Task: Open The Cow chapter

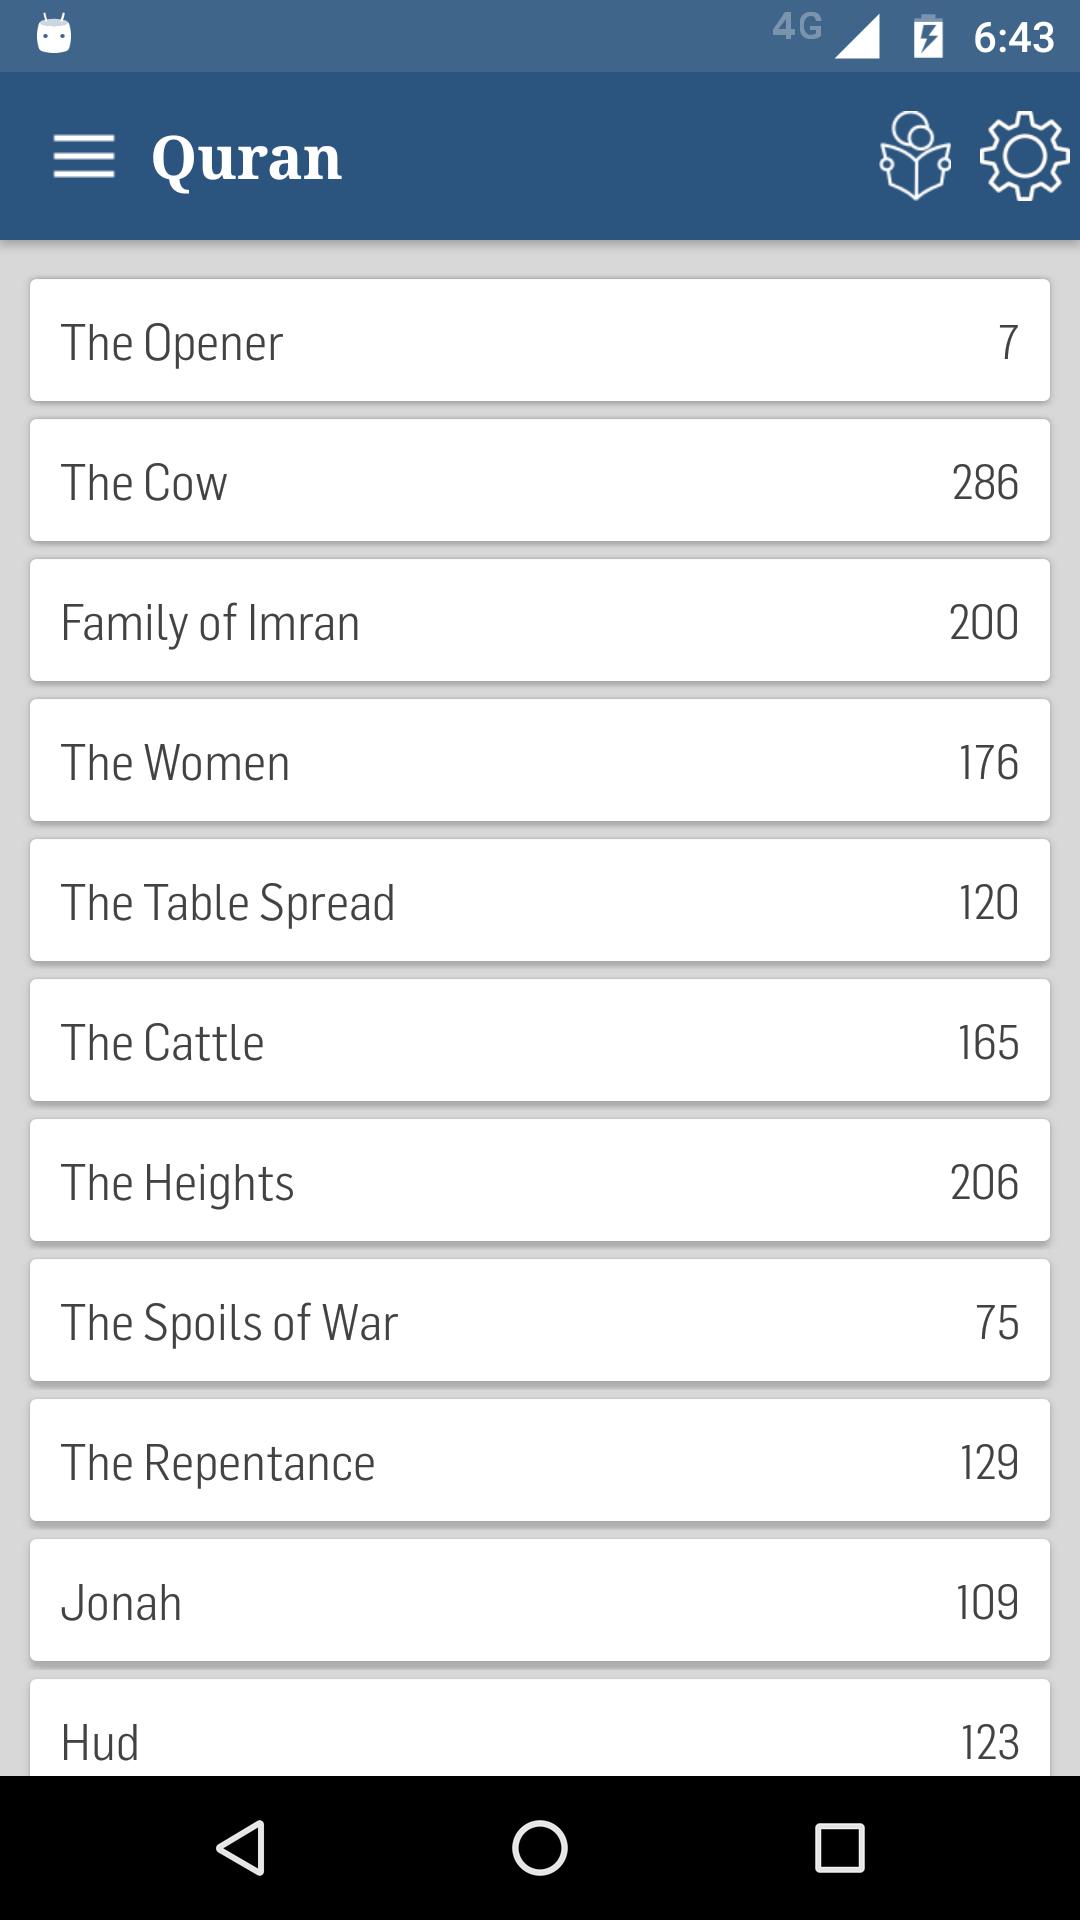Action: coord(540,480)
